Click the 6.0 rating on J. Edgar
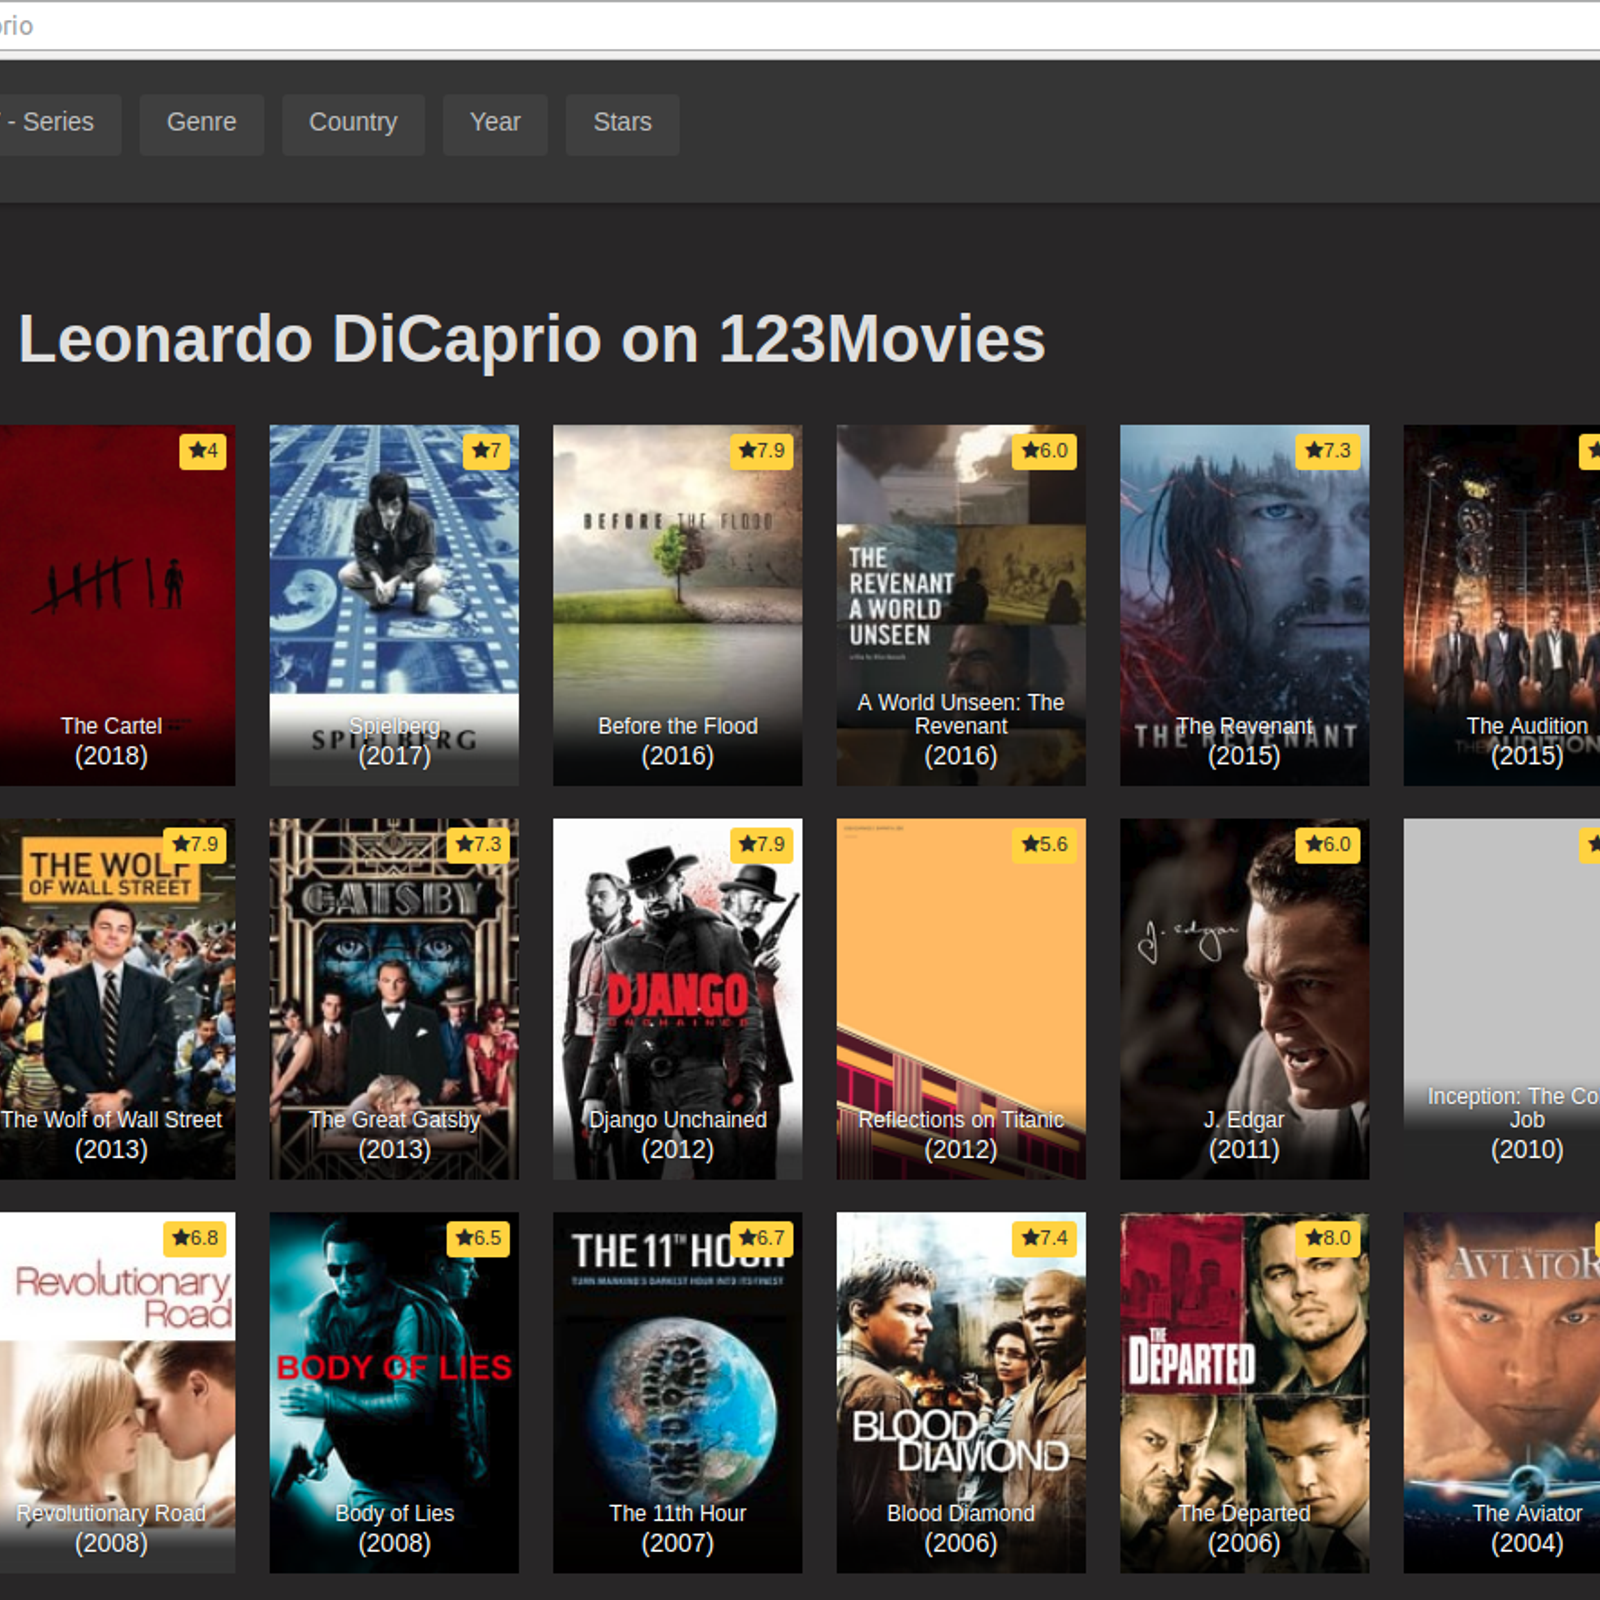The height and width of the screenshot is (1600, 1600). [x=1329, y=845]
